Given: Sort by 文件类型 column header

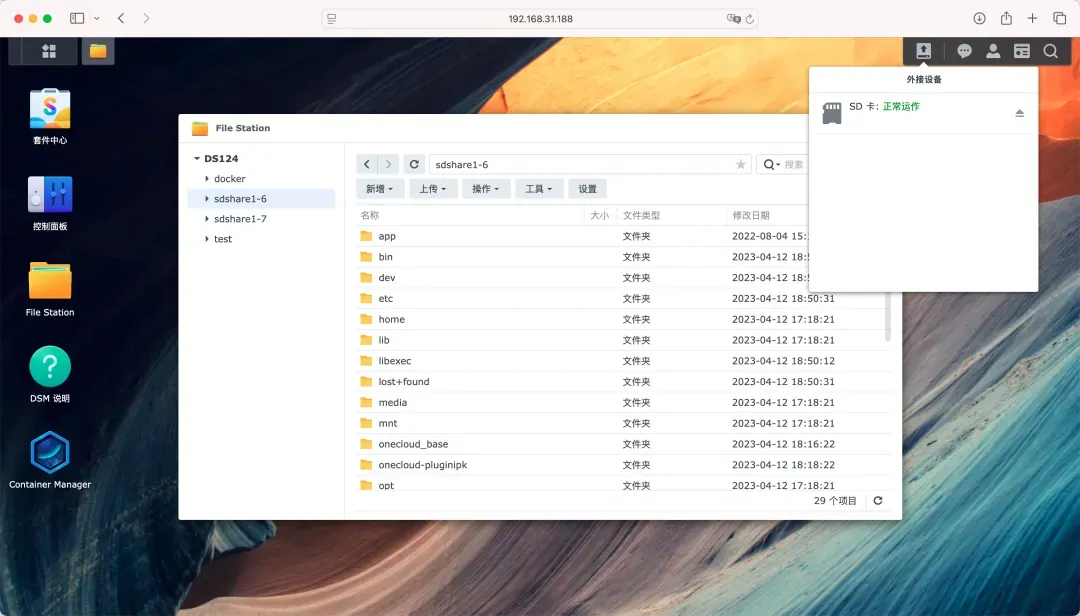Looking at the screenshot, I should pos(671,215).
